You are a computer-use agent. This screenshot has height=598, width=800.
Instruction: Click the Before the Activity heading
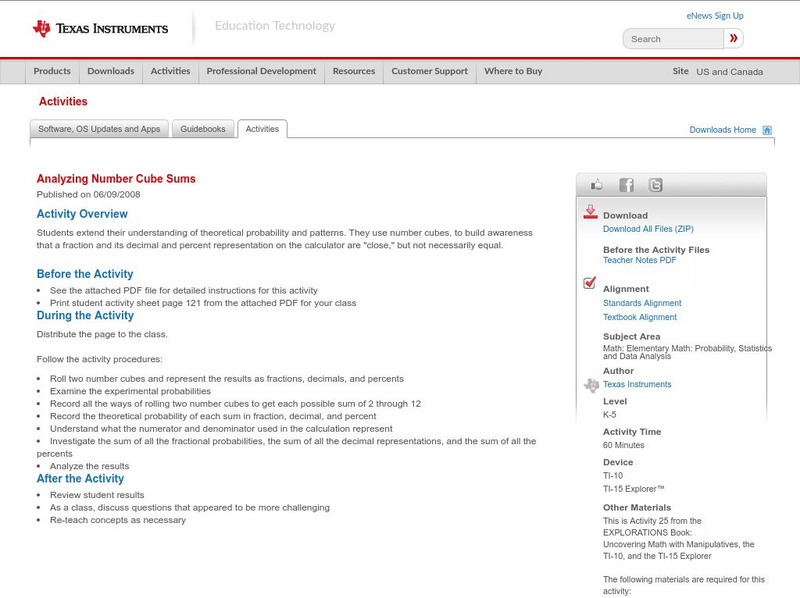tap(85, 274)
